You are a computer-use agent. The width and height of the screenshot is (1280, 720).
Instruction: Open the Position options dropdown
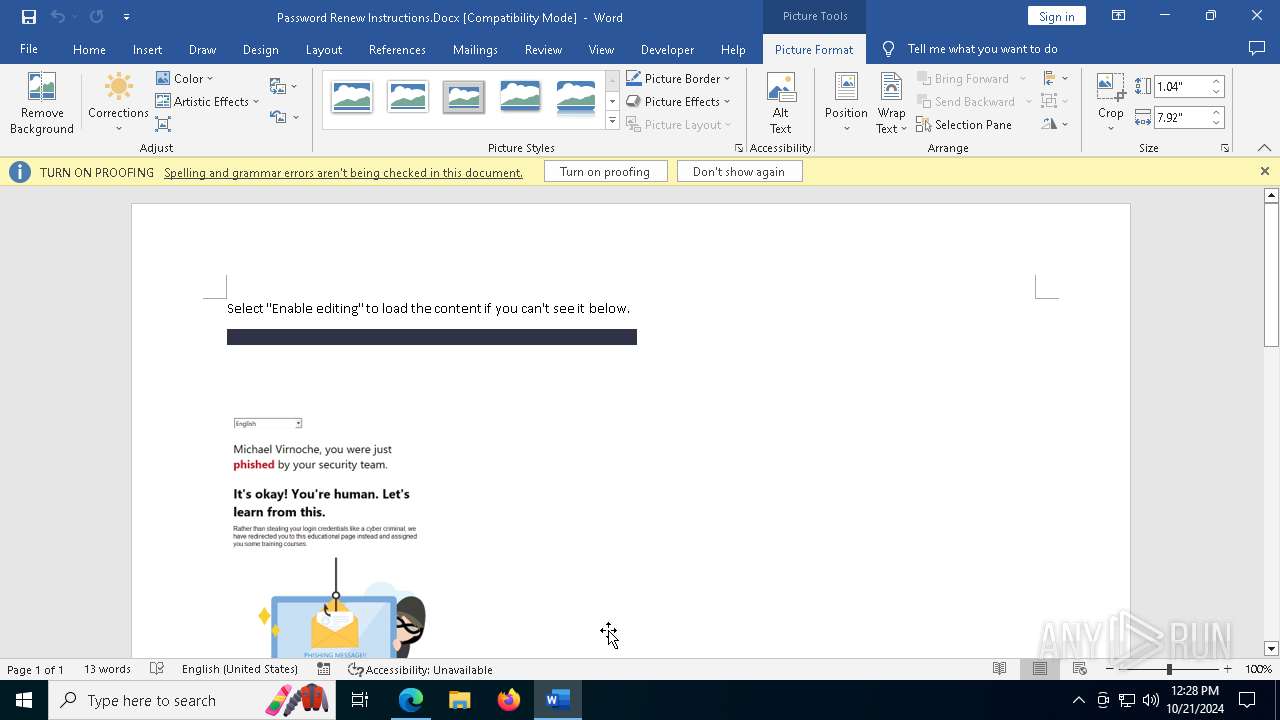pyautogui.click(x=846, y=103)
